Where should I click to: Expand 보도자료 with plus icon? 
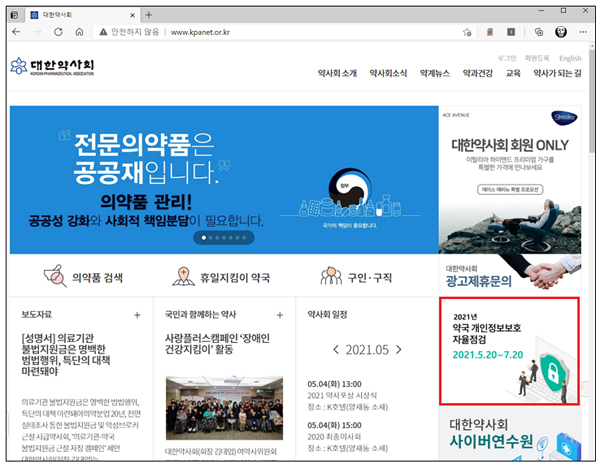tap(137, 315)
